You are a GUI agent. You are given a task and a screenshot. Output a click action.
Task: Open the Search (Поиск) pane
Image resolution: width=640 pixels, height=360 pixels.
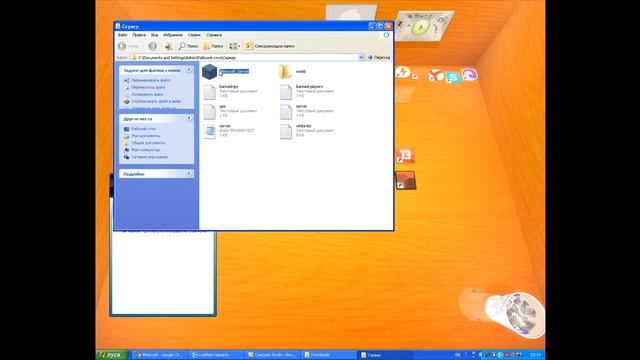pyautogui.click(x=189, y=46)
